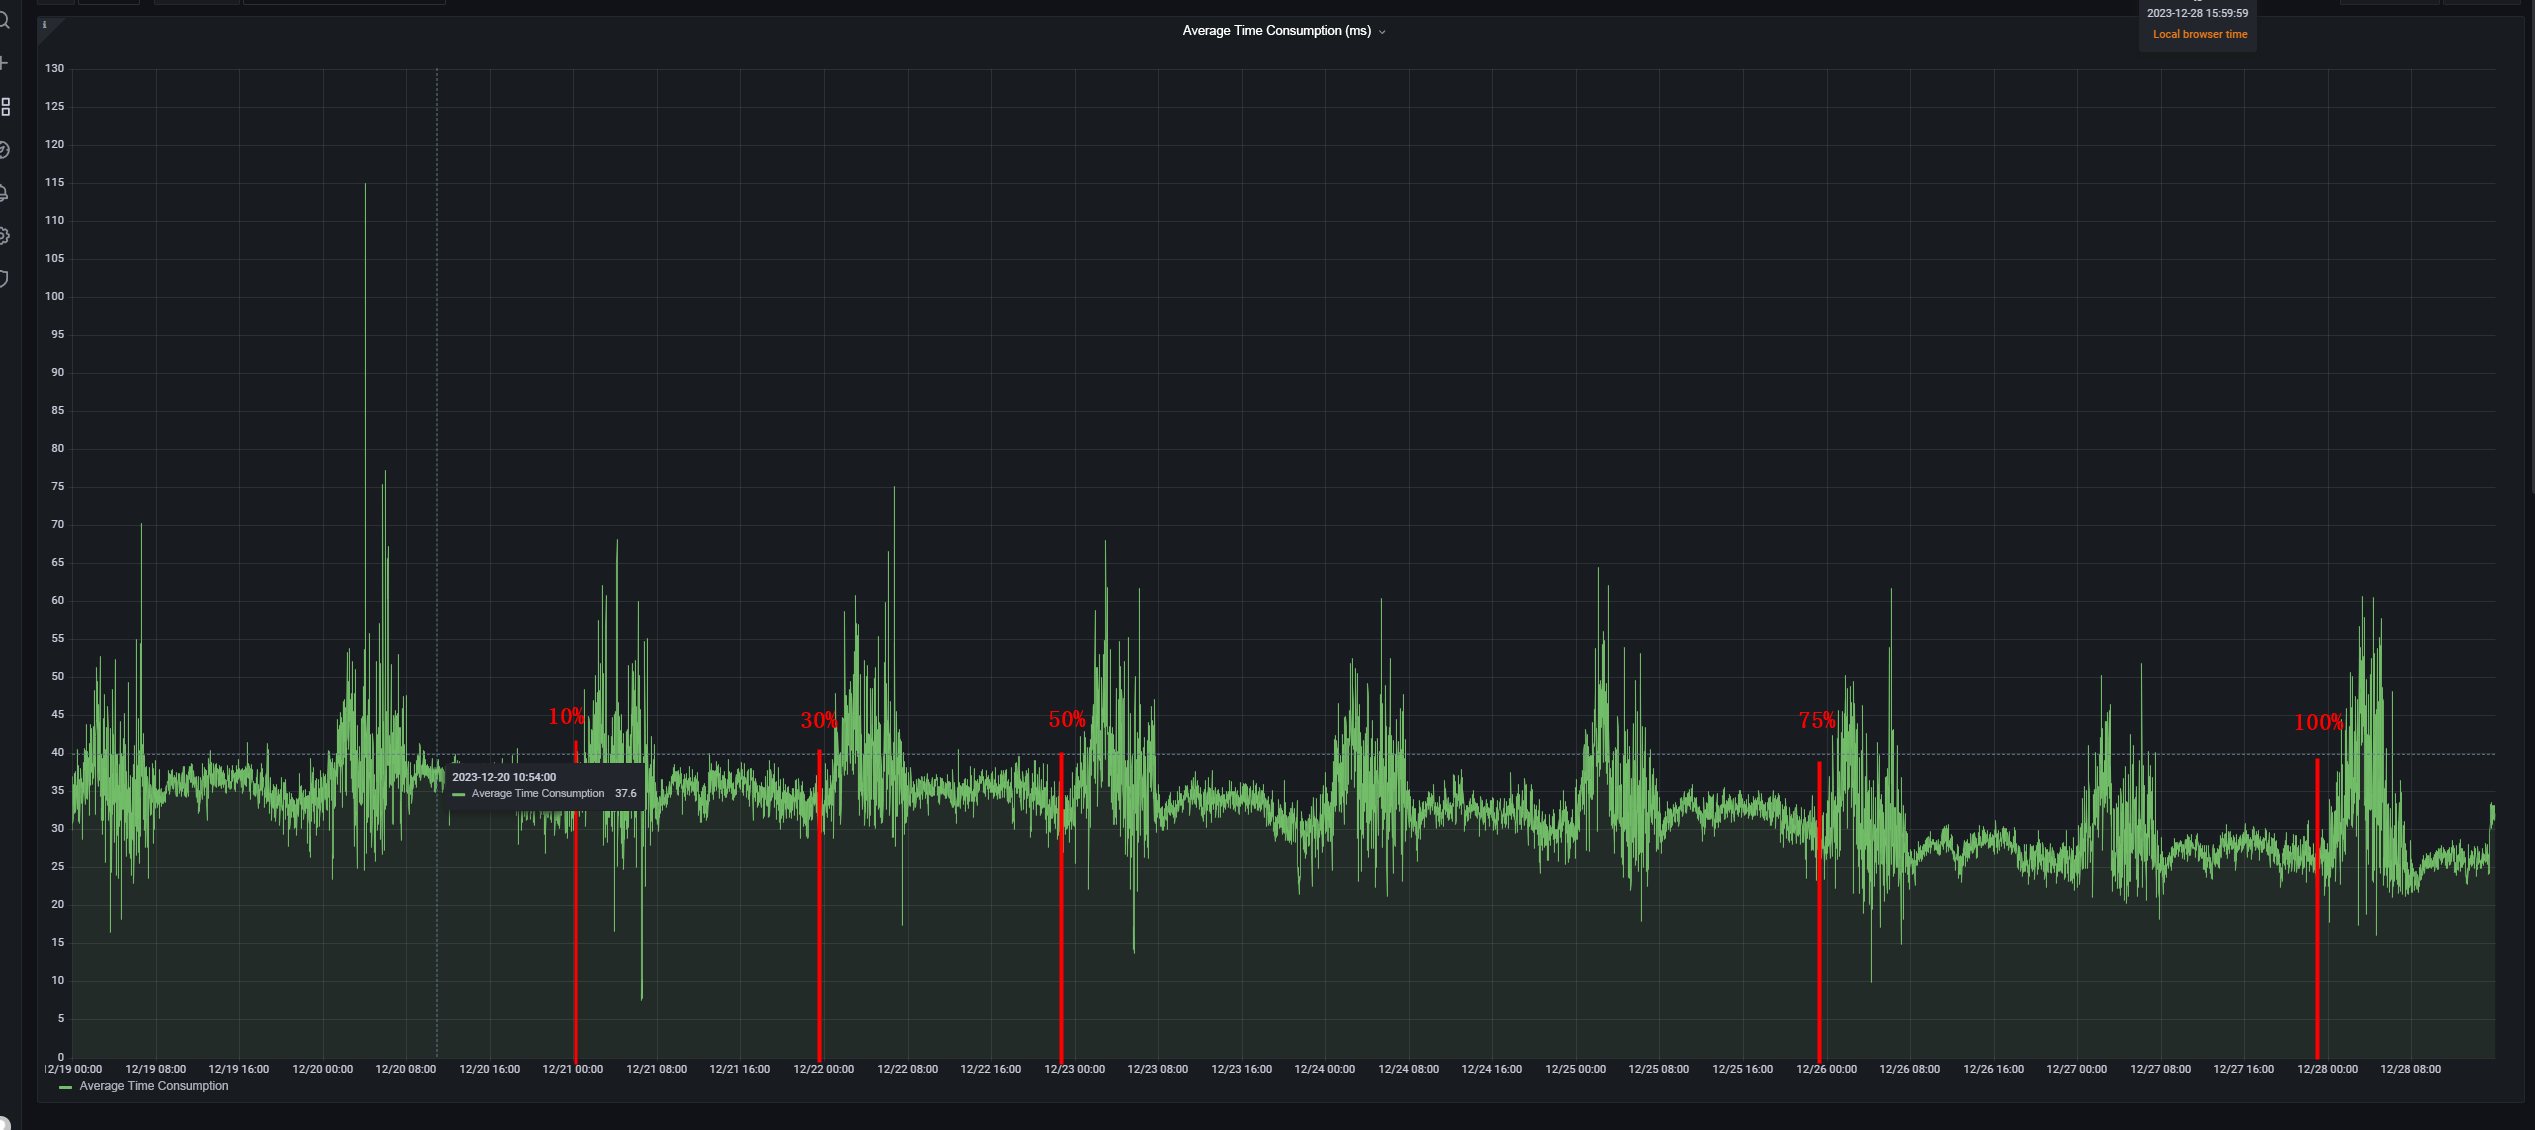Click the plus Create icon in the sidebar
The width and height of the screenshot is (2535, 1130).
pyautogui.click(x=4, y=63)
